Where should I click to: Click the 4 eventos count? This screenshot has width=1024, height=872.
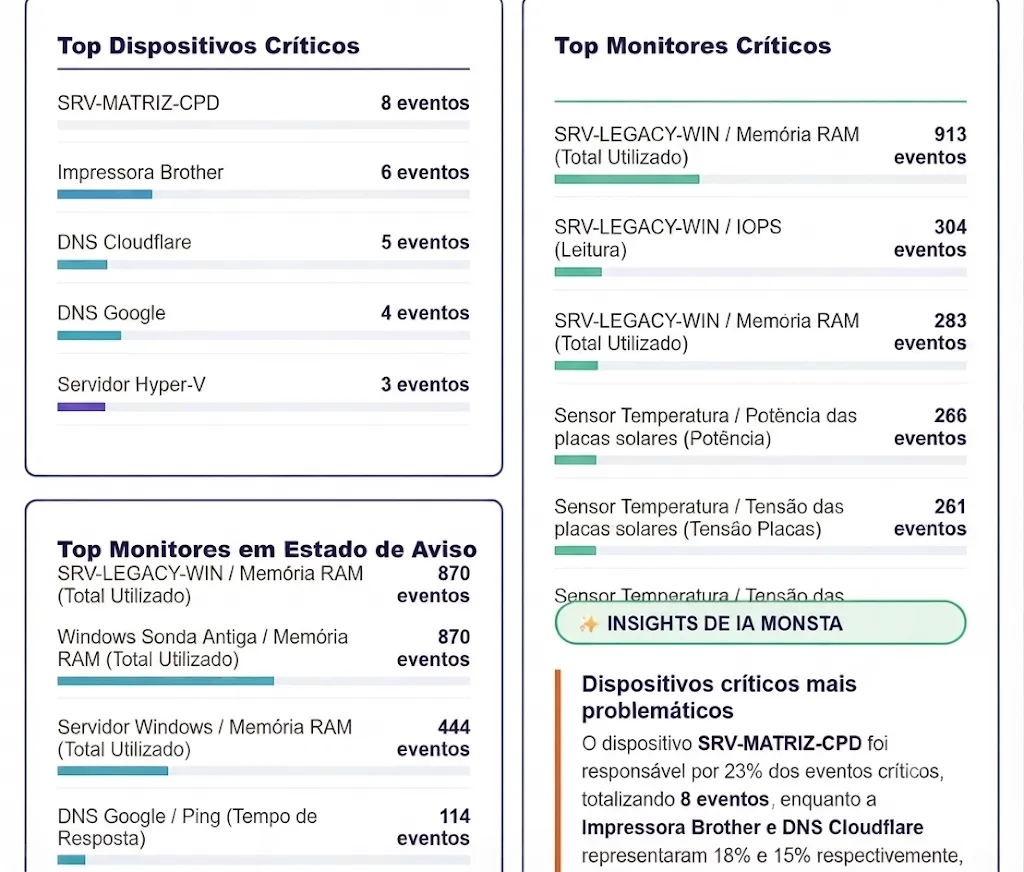425,313
